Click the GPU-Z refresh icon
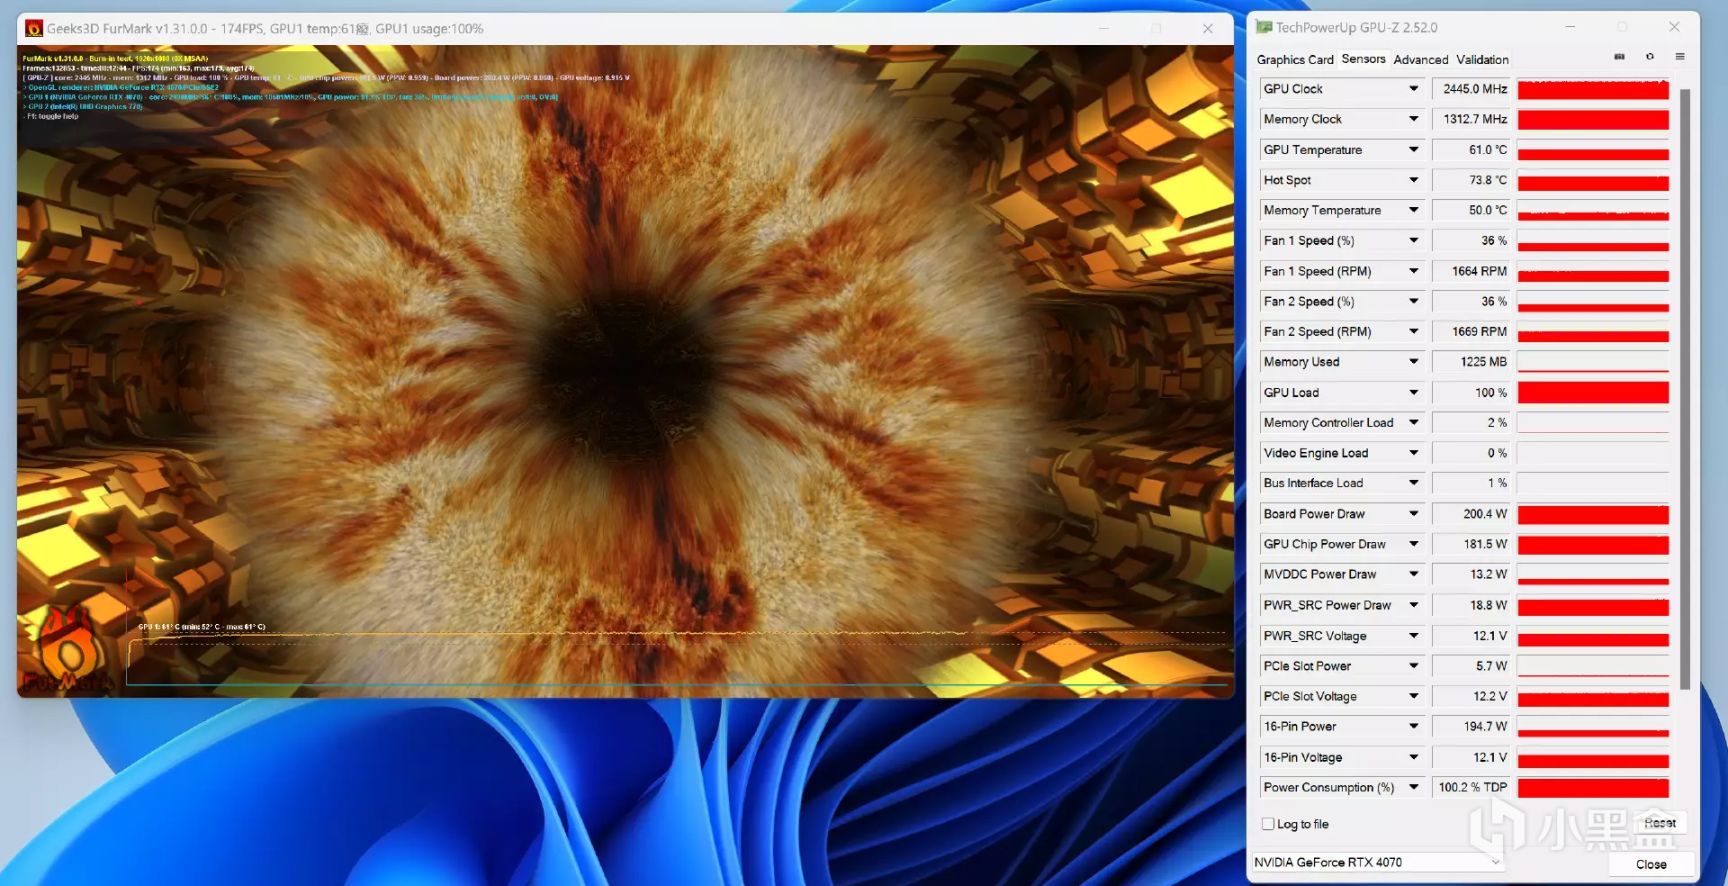The width and height of the screenshot is (1728, 886). tap(1650, 57)
